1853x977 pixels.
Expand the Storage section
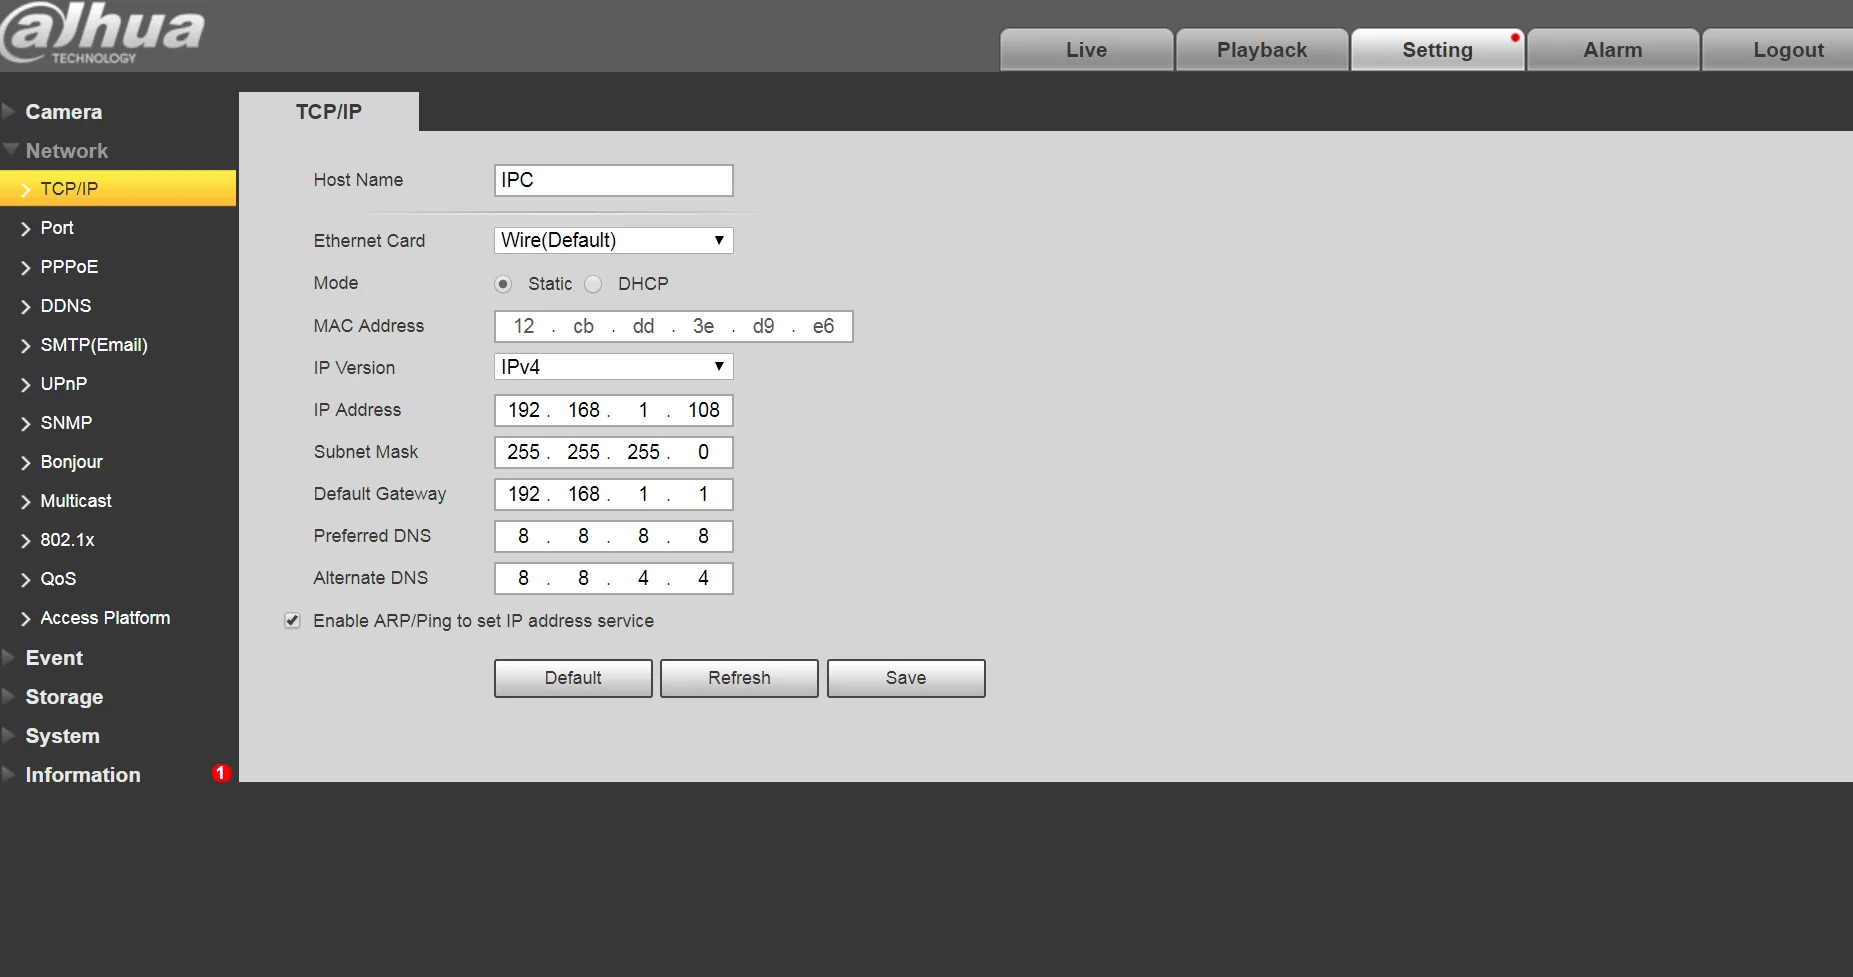[x=64, y=697]
